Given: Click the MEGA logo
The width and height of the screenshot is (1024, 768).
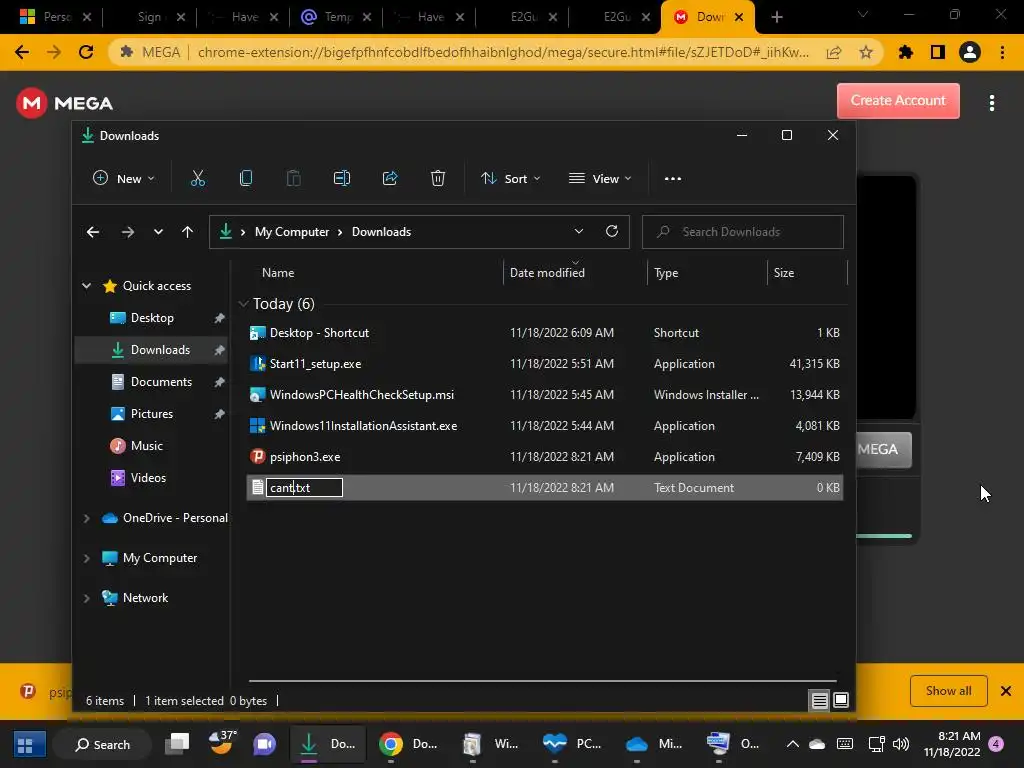Looking at the screenshot, I should click(64, 103).
